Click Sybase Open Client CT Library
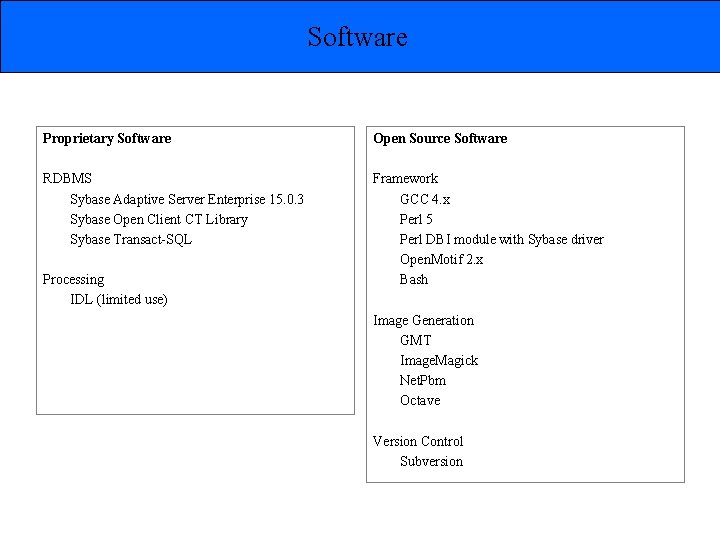The width and height of the screenshot is (720, 540). click(159, 219)
